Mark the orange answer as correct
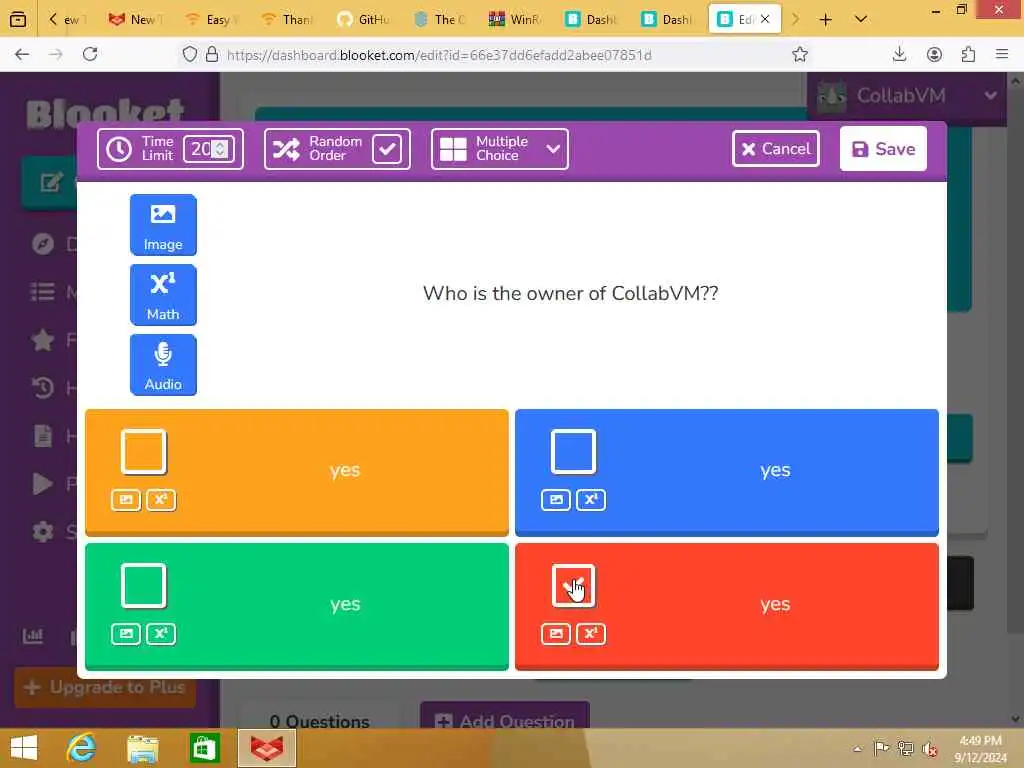 coord(144,451)
